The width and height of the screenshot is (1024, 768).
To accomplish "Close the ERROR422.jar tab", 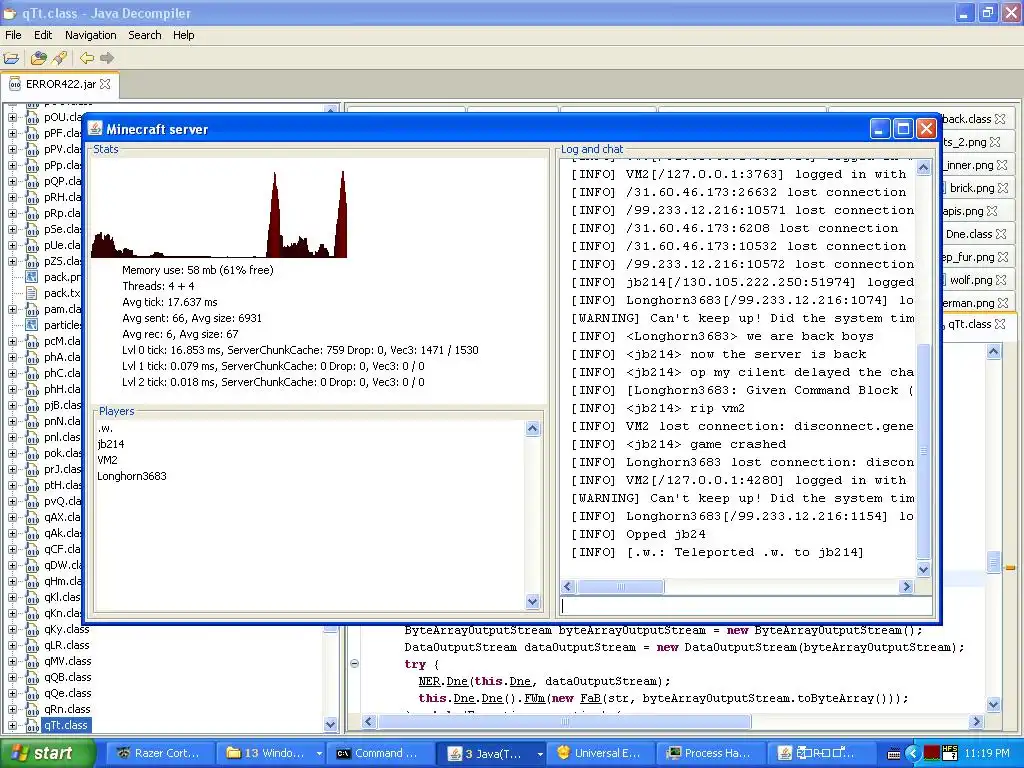I will [x=105, y=84].
